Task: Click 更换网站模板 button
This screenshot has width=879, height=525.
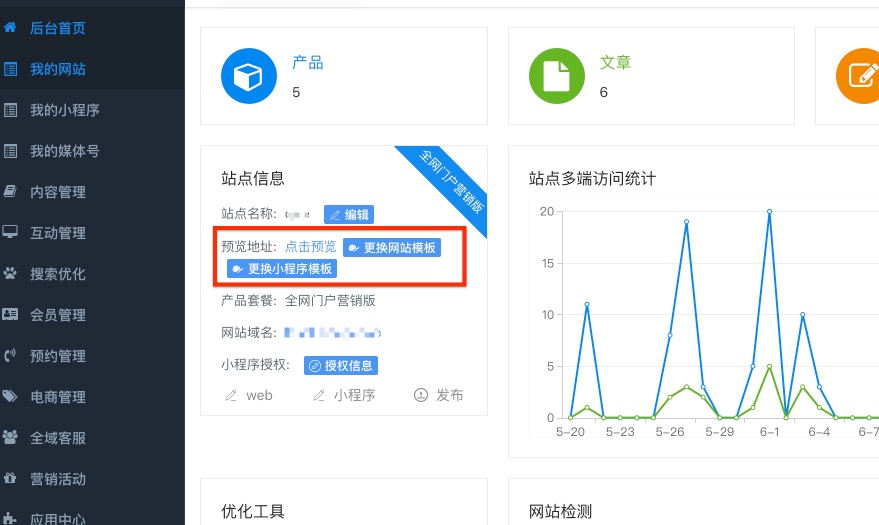Action: click(x=391, y=247)
